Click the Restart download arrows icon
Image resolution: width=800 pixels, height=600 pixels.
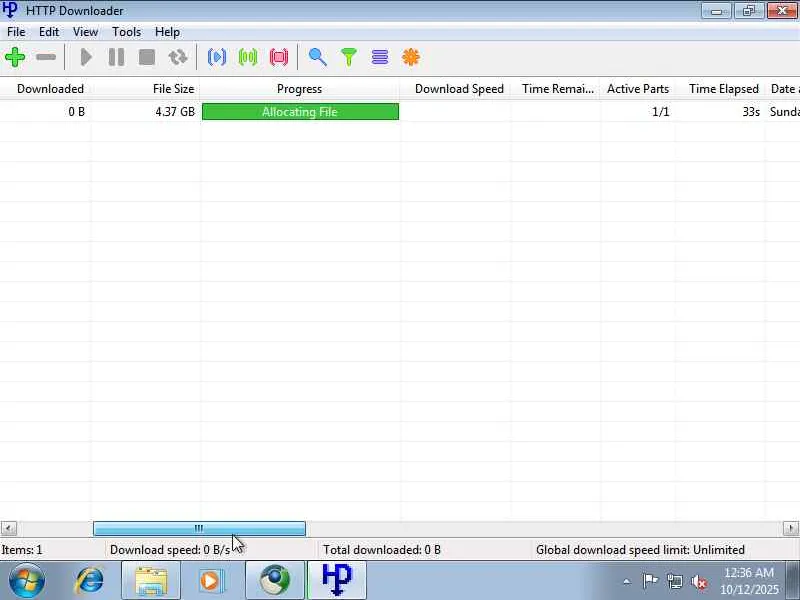coord(178,57)
